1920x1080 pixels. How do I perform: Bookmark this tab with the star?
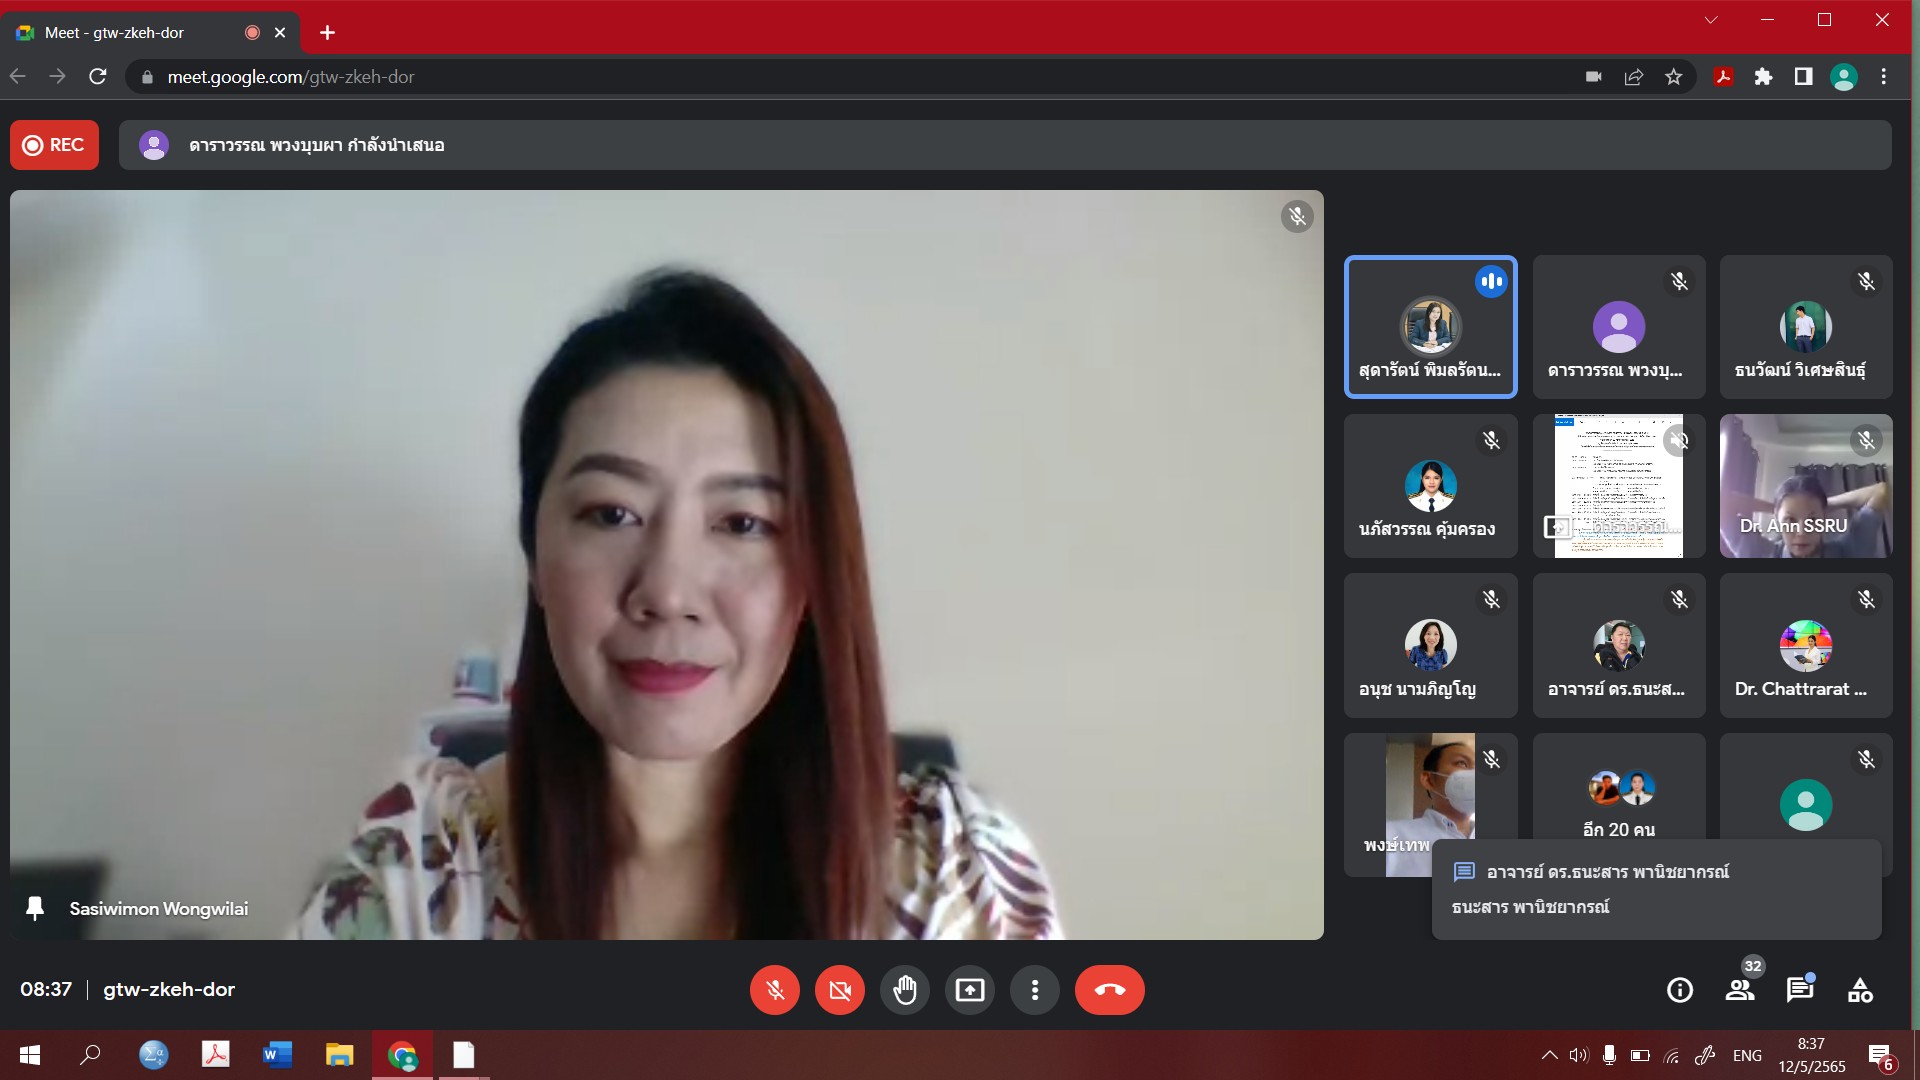tap(1673, 77)
